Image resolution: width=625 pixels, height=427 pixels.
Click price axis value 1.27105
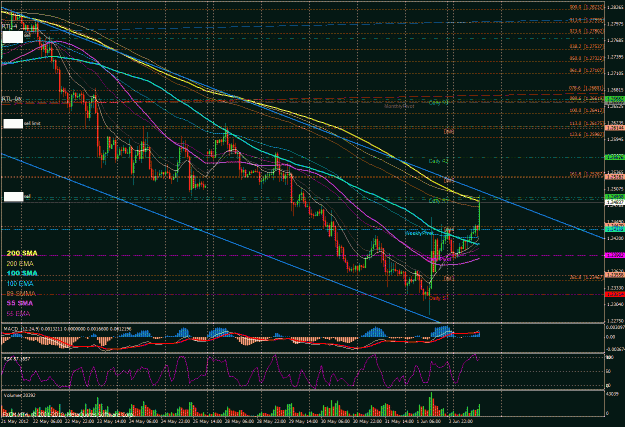(x=615, y=73)
